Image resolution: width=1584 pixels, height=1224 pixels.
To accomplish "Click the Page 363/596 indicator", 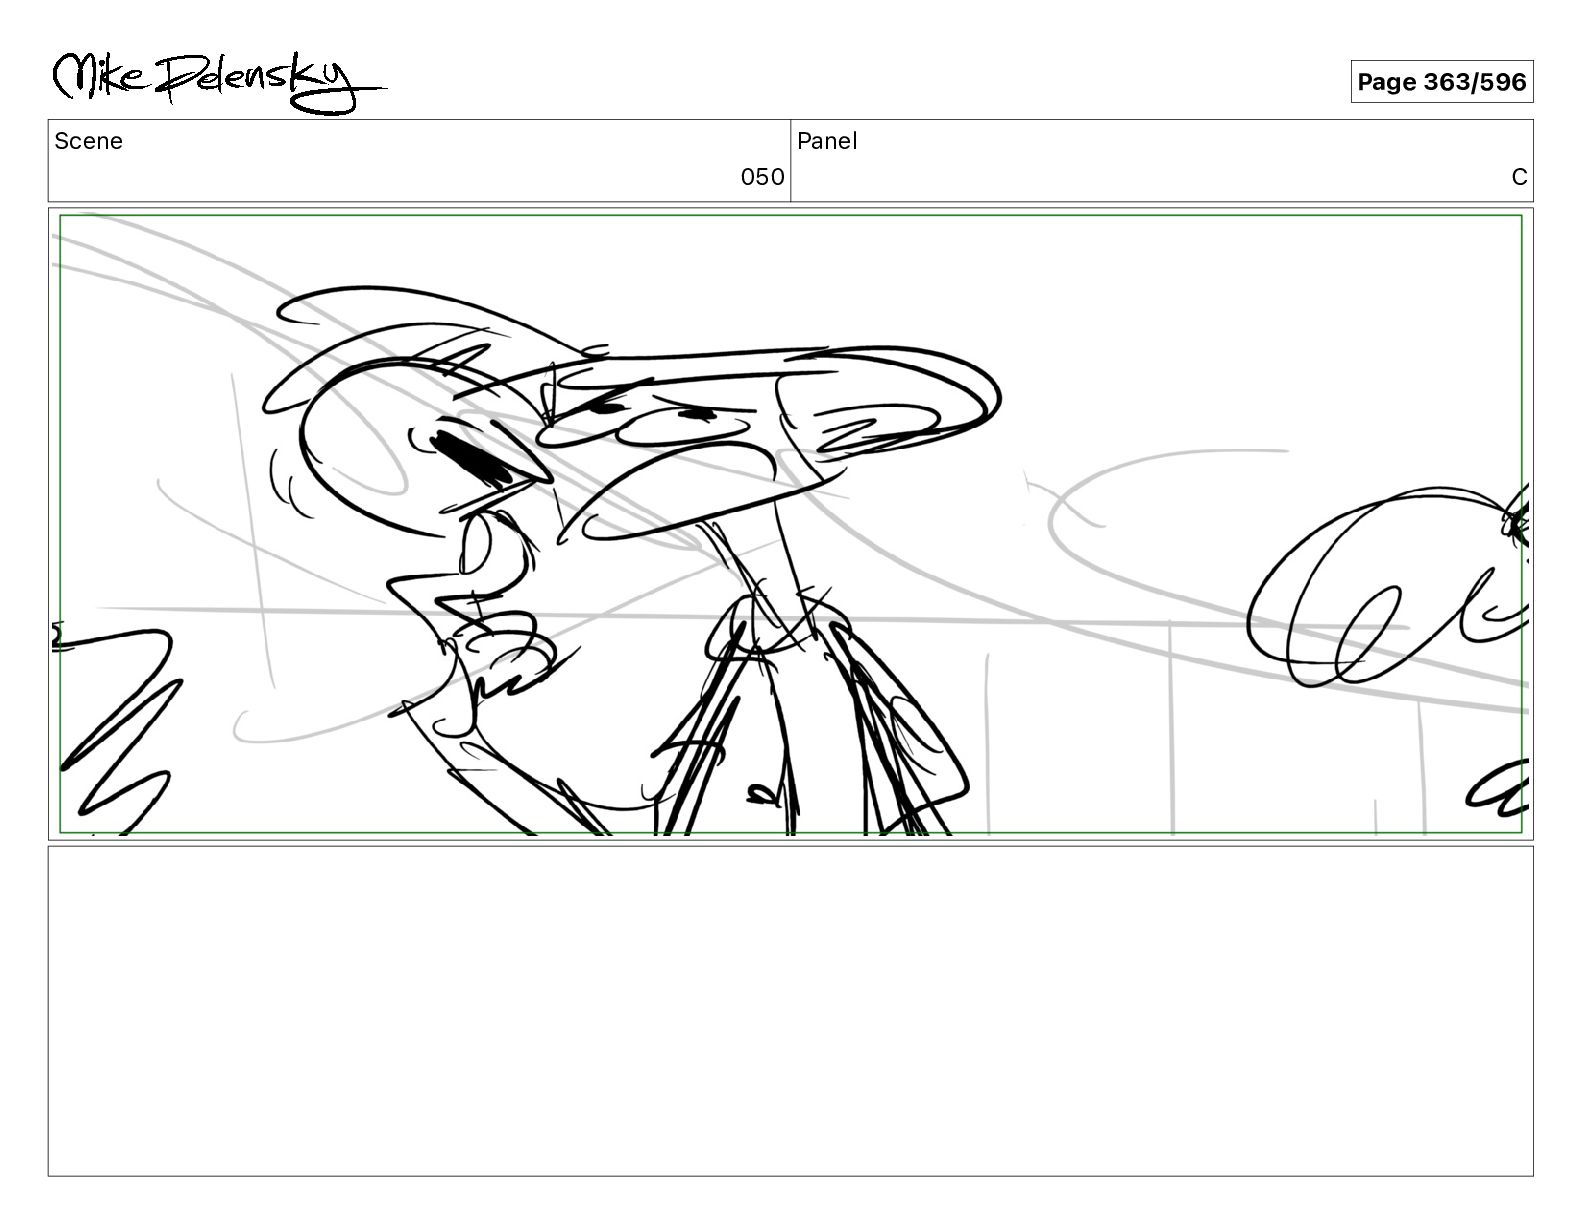I will pos(1441,82).
